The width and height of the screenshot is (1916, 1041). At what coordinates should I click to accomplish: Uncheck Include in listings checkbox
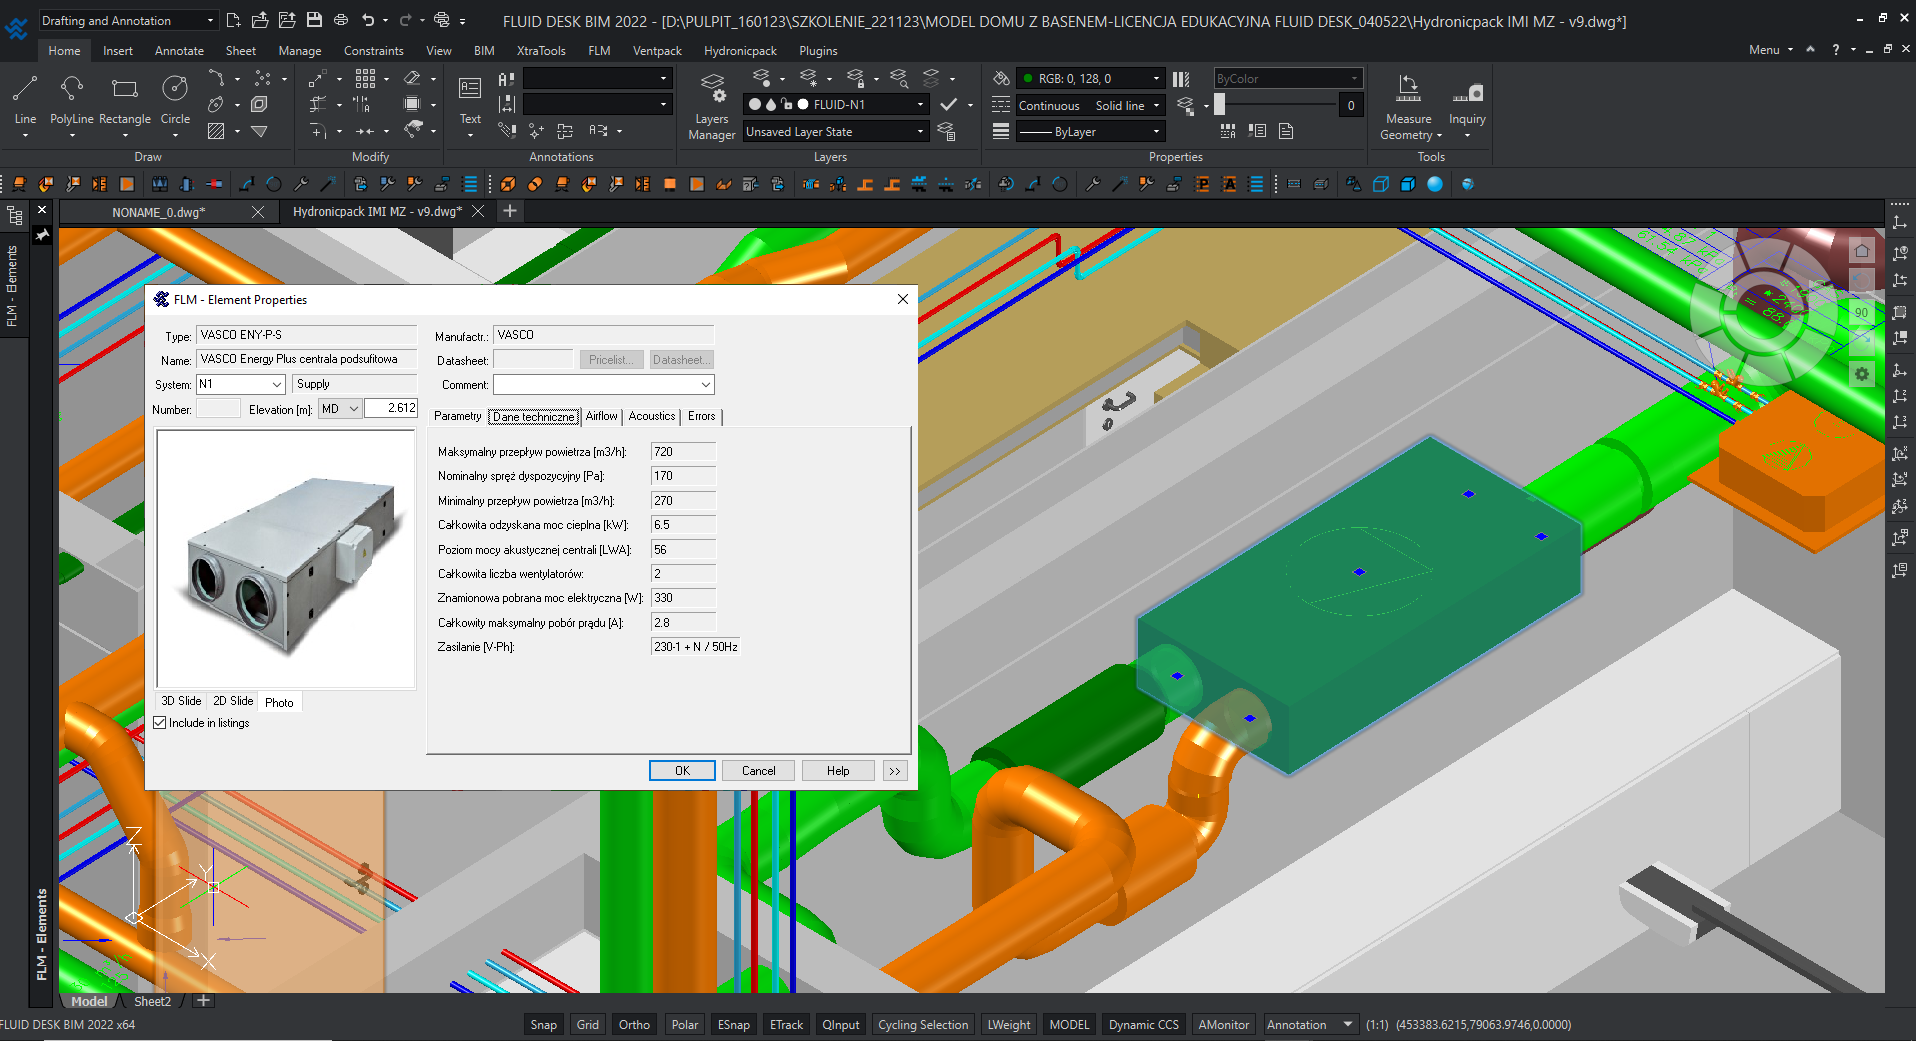(x=160, y=723)
